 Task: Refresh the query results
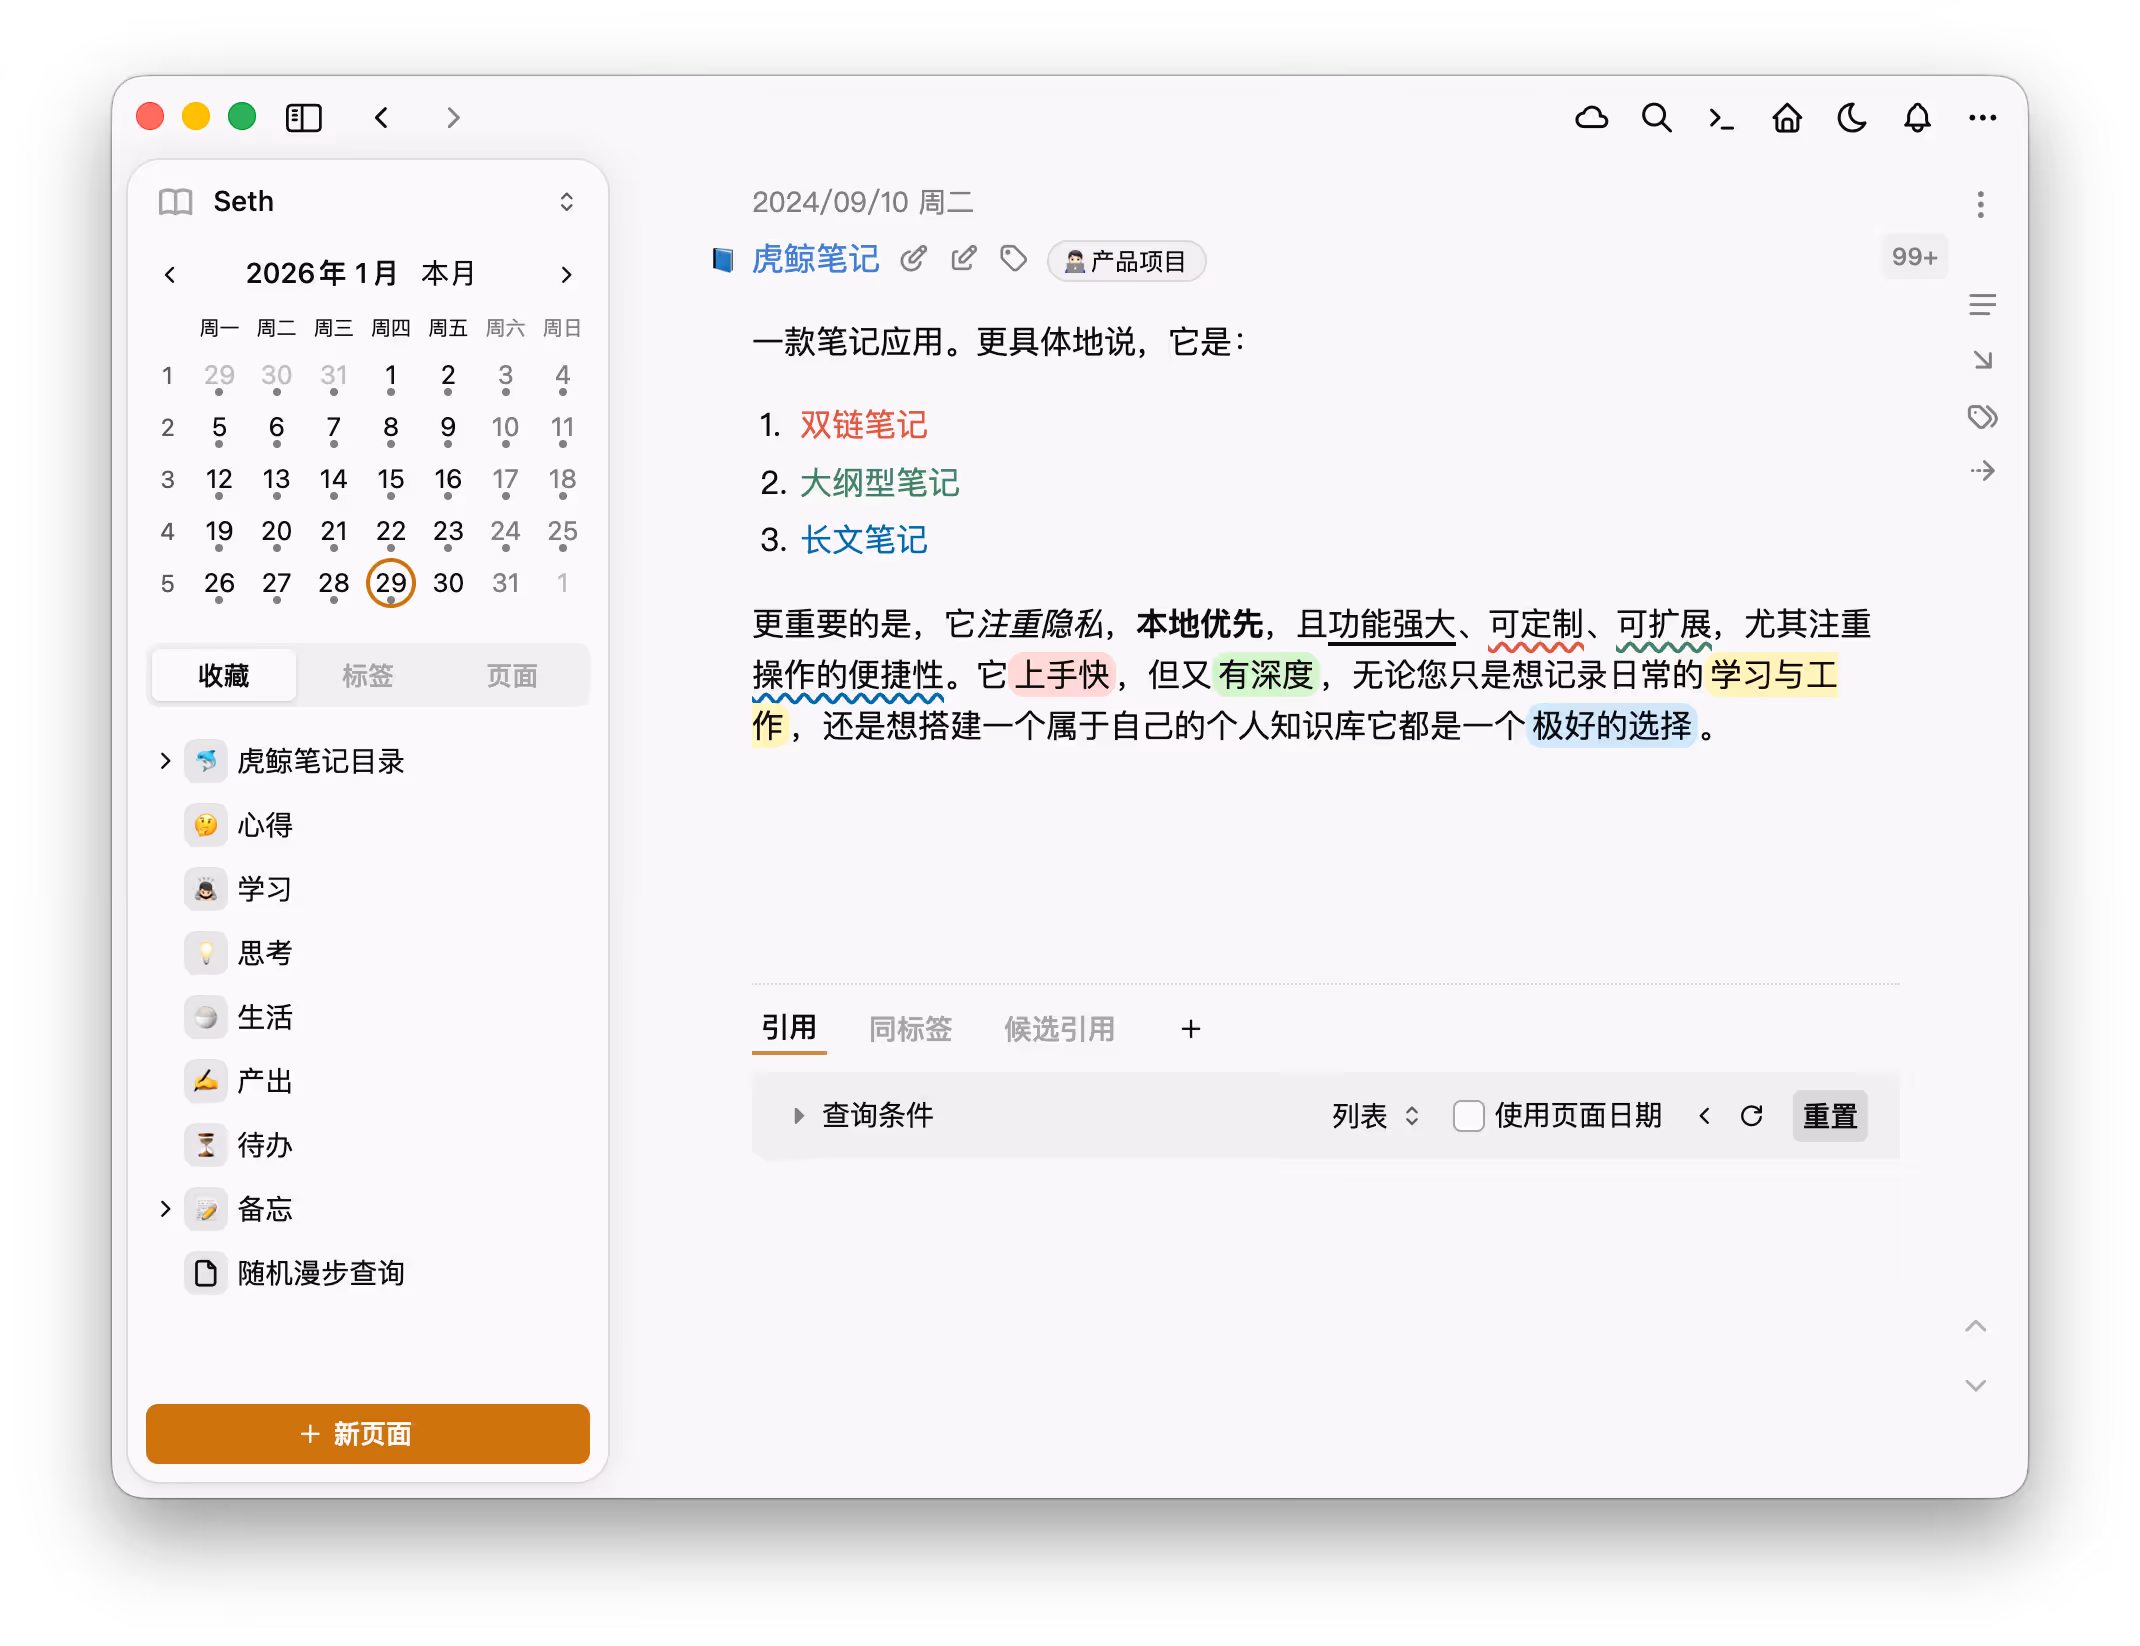[1751, 1116]
